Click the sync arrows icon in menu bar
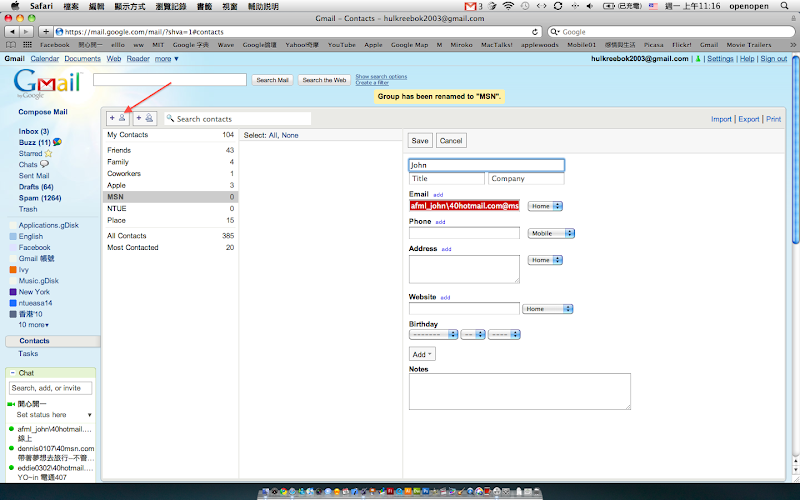 (x=558, y=6)
